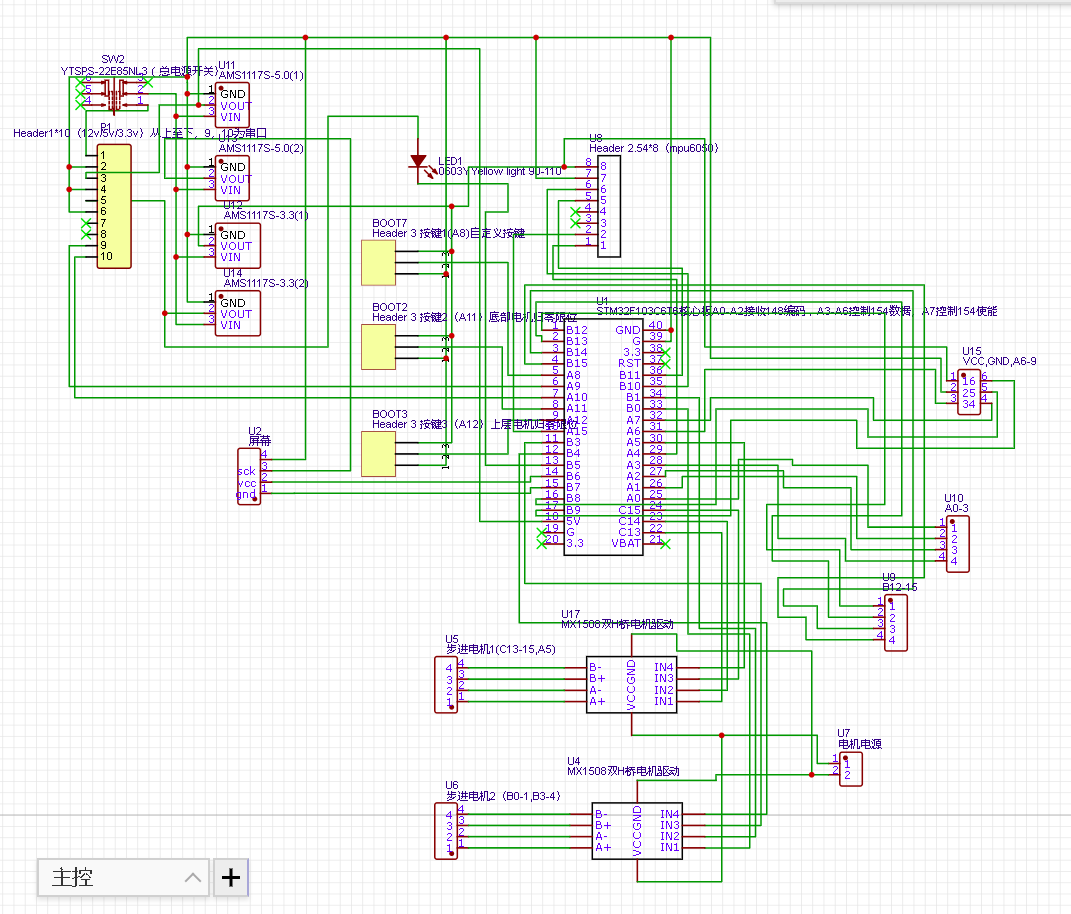This screenshot has height=914, width=1071.
Task: Select the SW2 power switch symbol
Action: pyautogui.click(x=113, y=94)
